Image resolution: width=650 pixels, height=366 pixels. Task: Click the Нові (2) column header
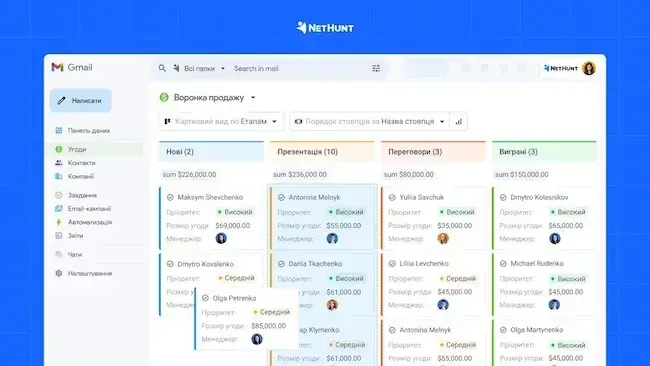pyautogui.click(x=211, y=152)
